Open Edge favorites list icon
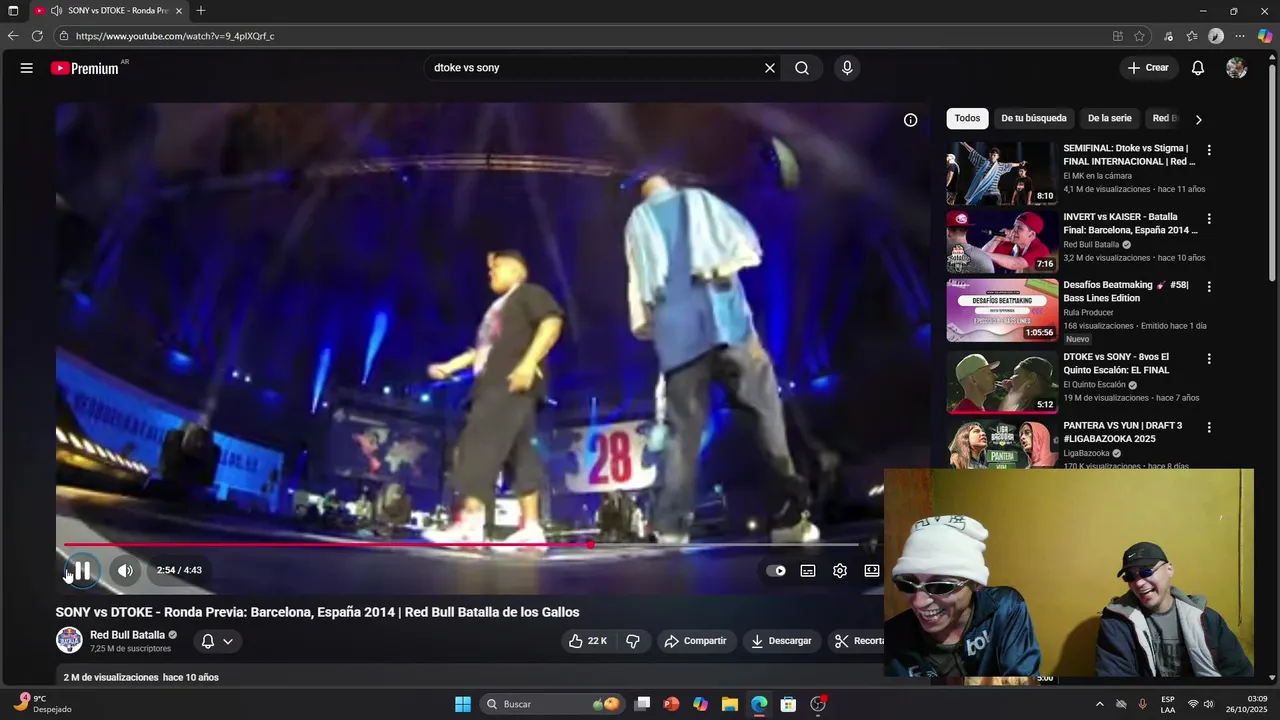 tap(1192, 36)
